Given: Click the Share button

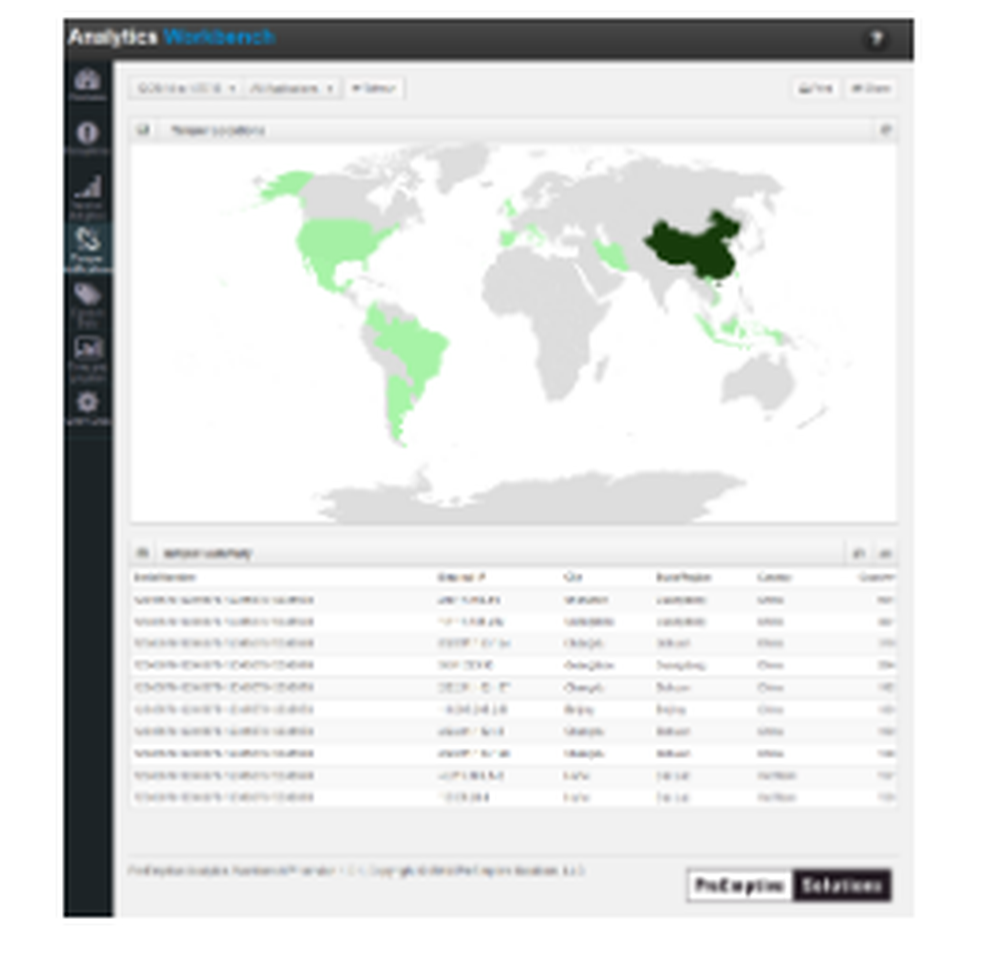Looking at the screenshot, I should pos(871,88).
